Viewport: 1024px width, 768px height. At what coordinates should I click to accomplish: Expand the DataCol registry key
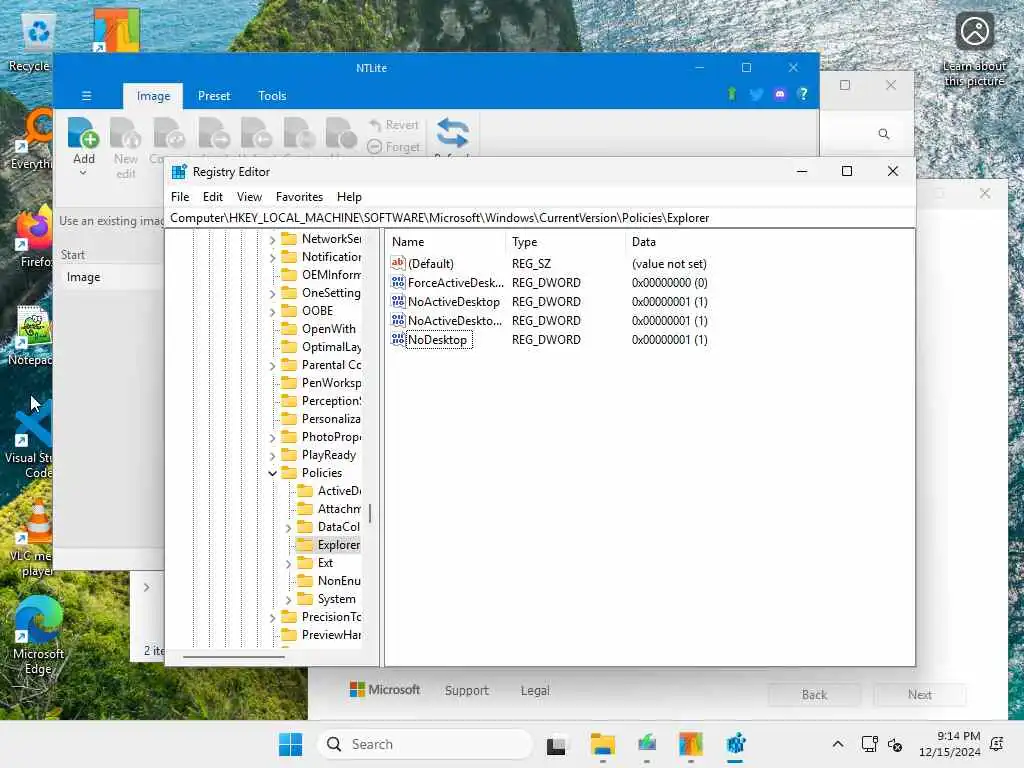(288, 527)
